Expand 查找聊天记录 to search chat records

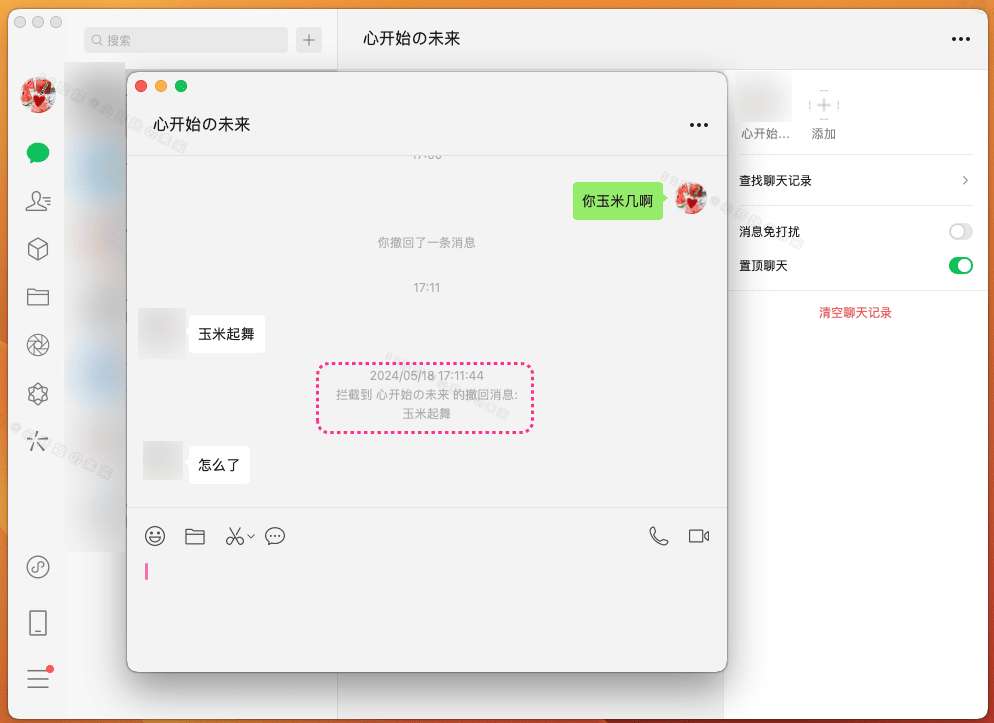855,180
